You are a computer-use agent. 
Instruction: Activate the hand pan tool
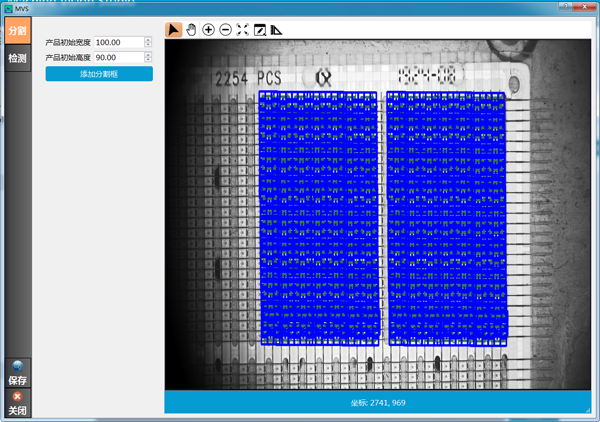click(190, 30)
